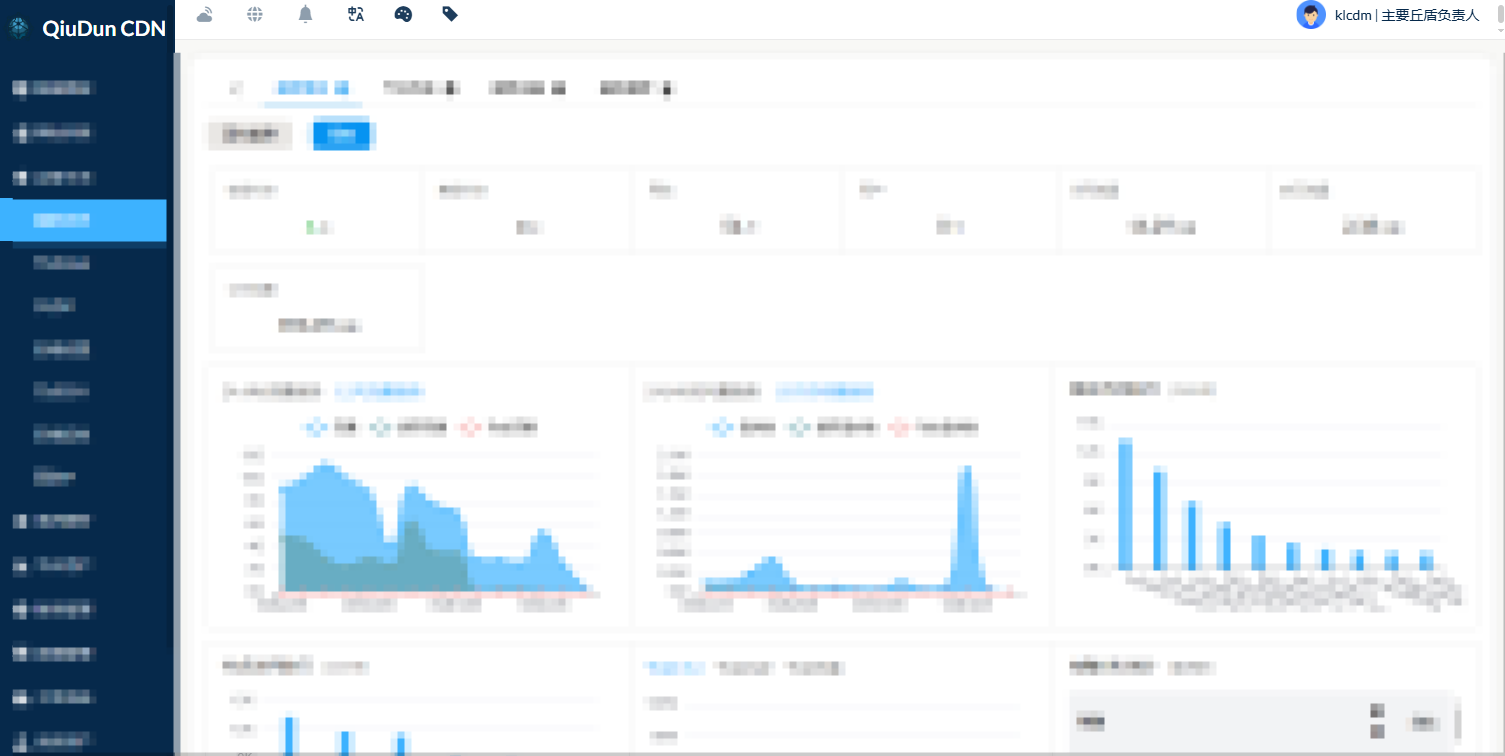1505x756 pixels.
Task: Open the klcdm user account menu
Action: click(1406, 15)
